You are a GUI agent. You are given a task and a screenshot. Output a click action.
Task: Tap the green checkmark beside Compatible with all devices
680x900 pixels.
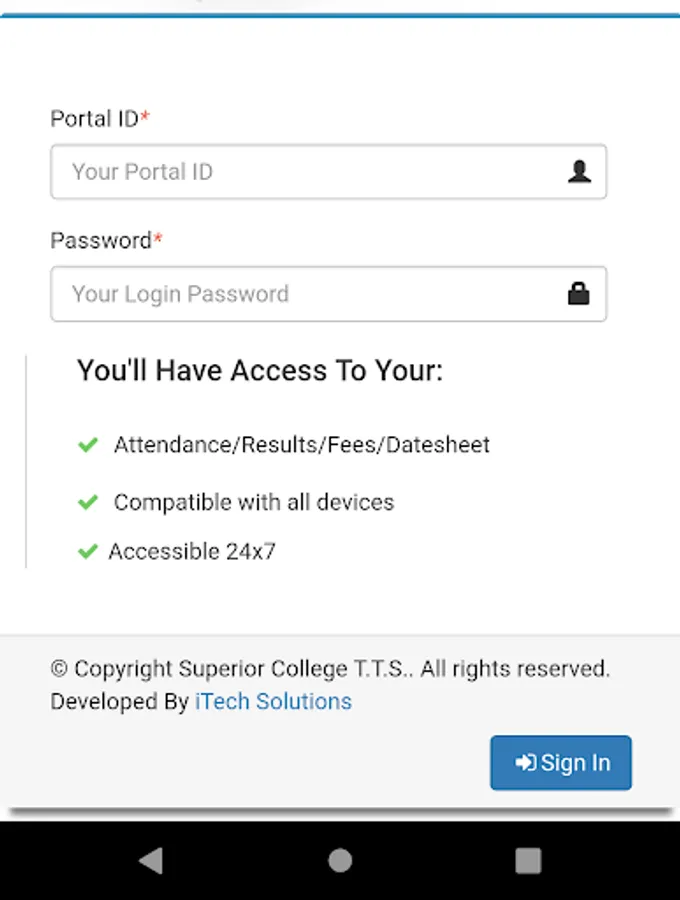tap(88, 502)
